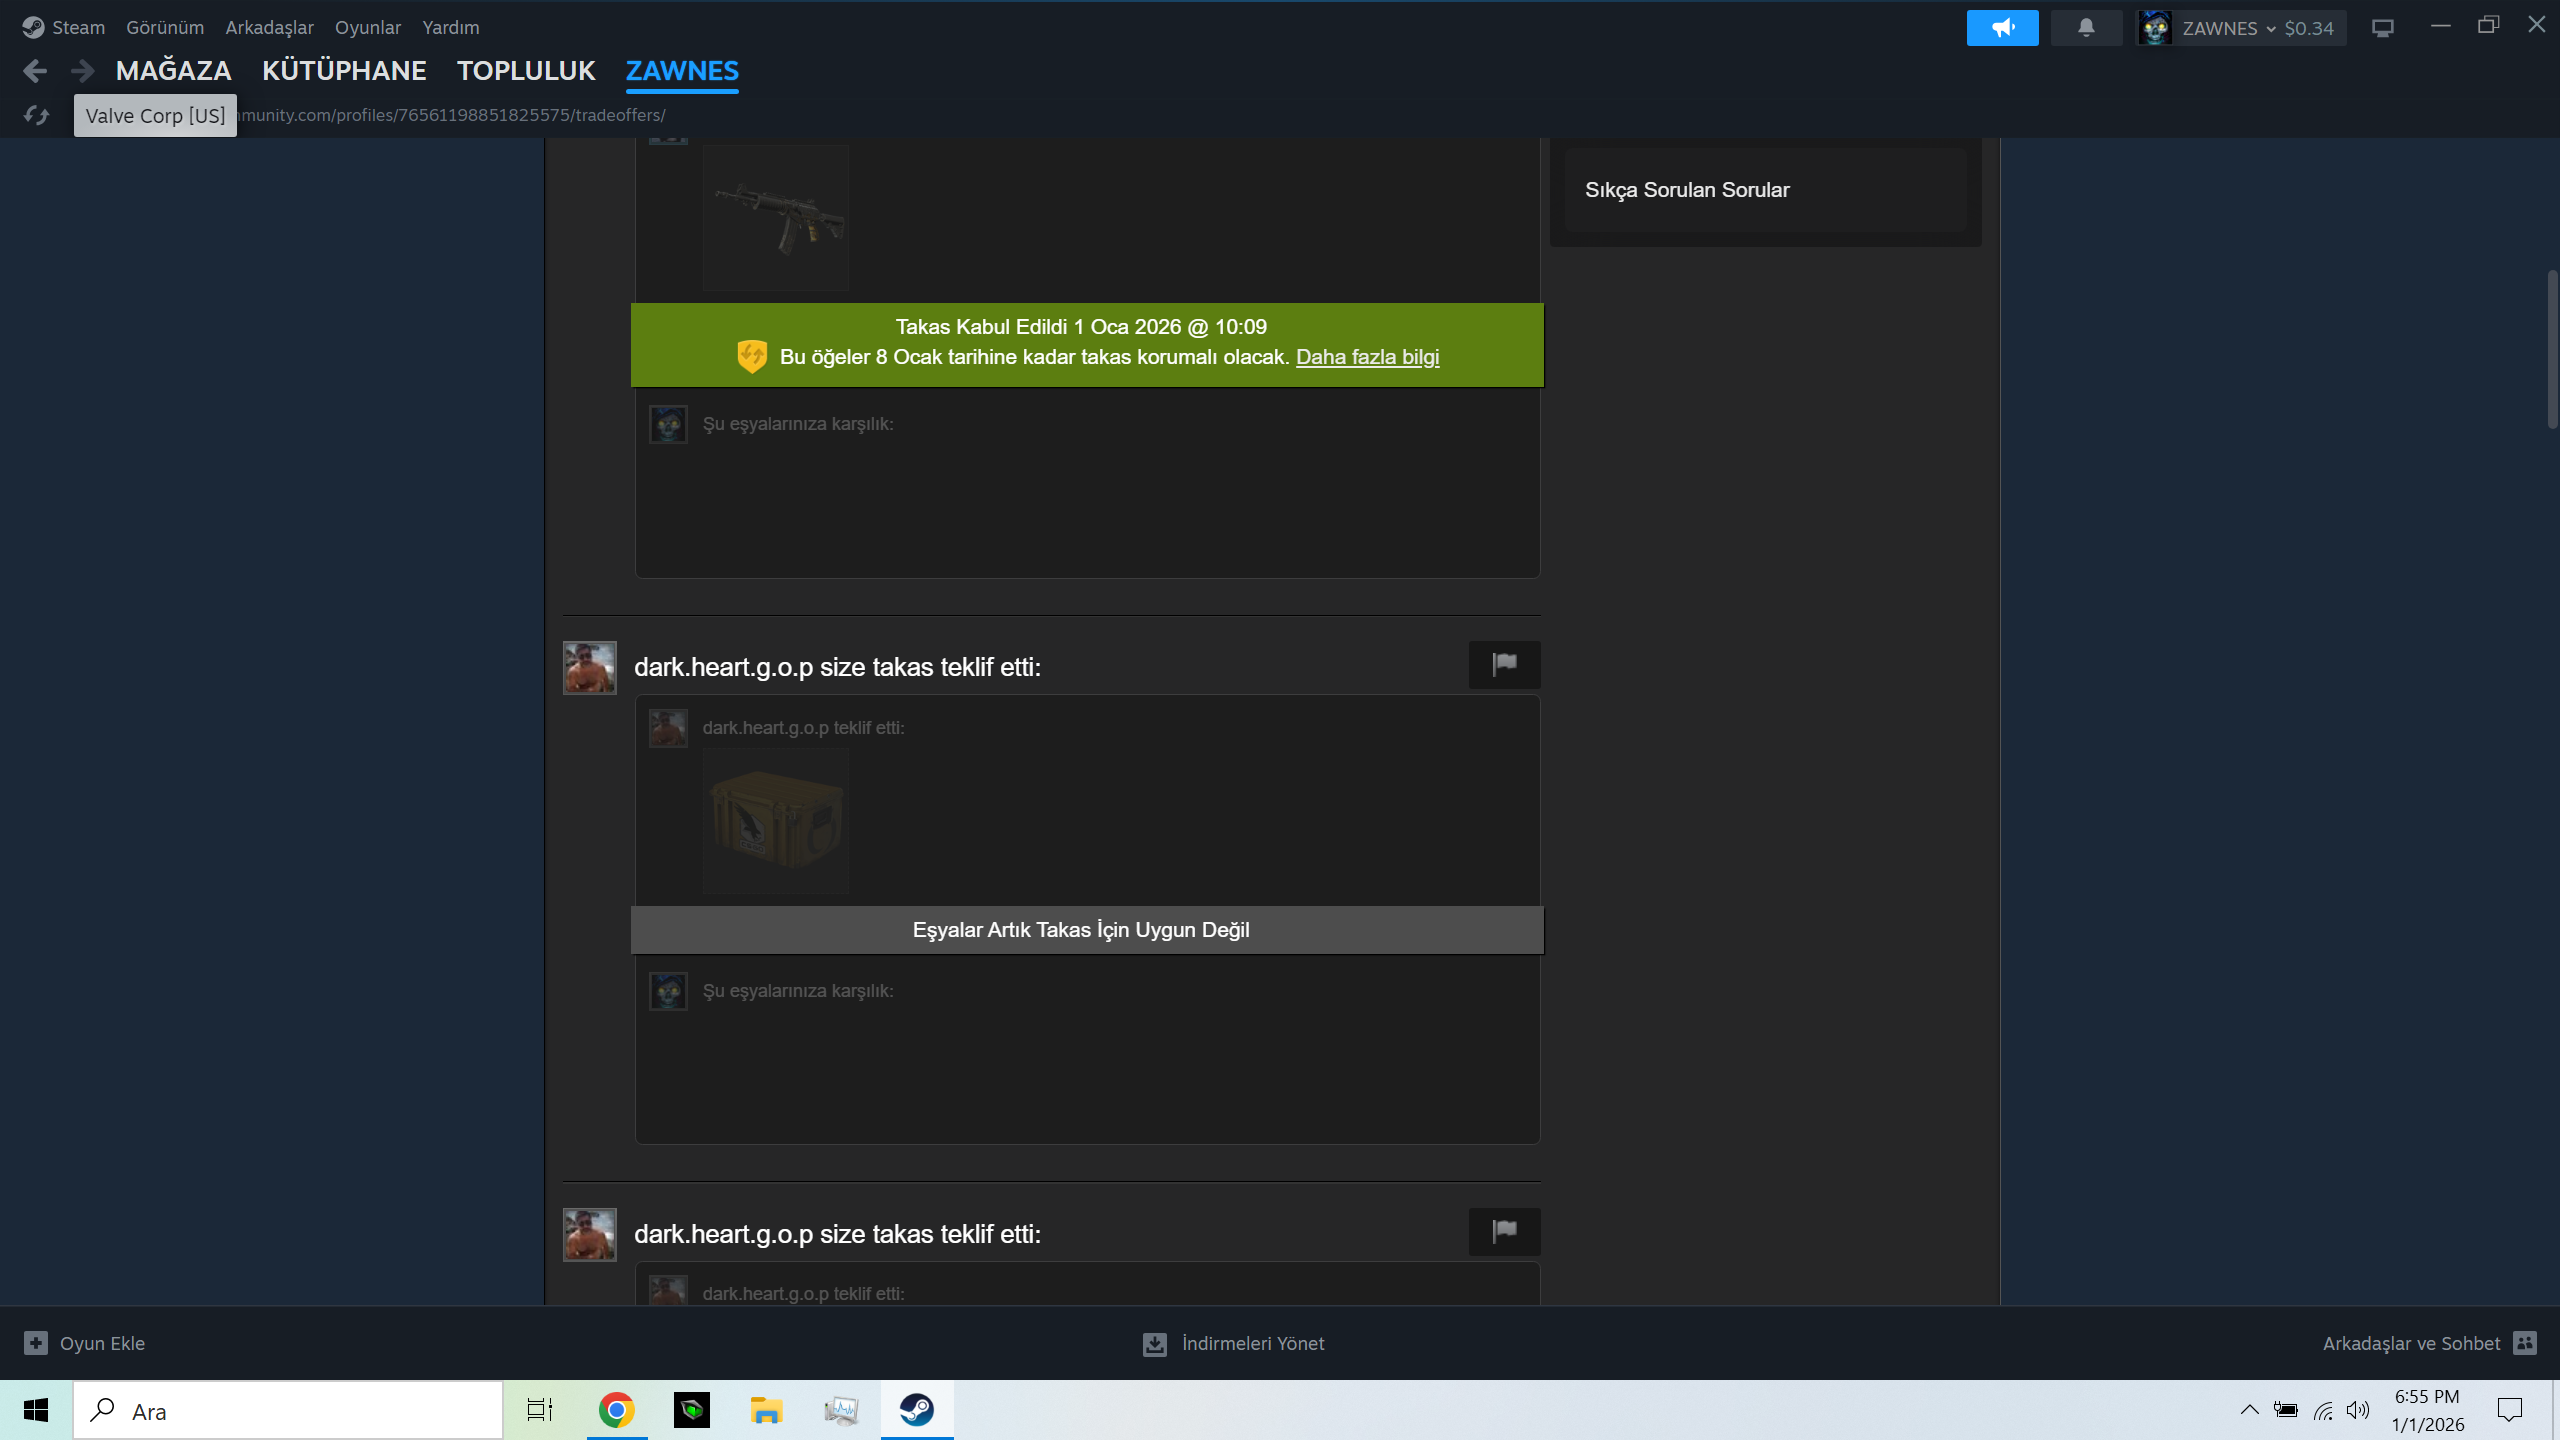
Task: Open the Steam menu
Action: click(78, 27)
